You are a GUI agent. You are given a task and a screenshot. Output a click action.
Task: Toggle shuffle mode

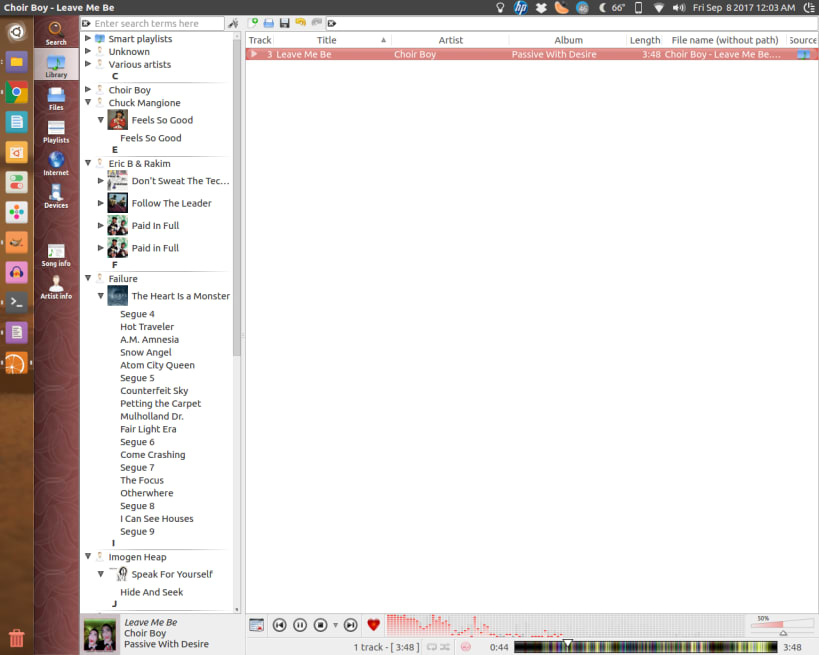[444, 647]
